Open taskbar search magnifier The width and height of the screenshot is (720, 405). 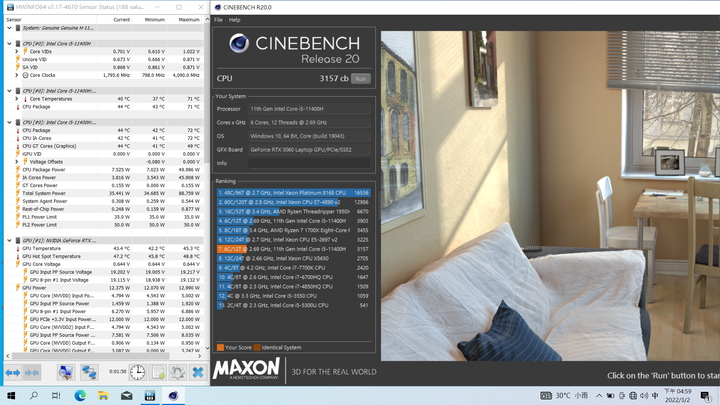coord(34,395)
